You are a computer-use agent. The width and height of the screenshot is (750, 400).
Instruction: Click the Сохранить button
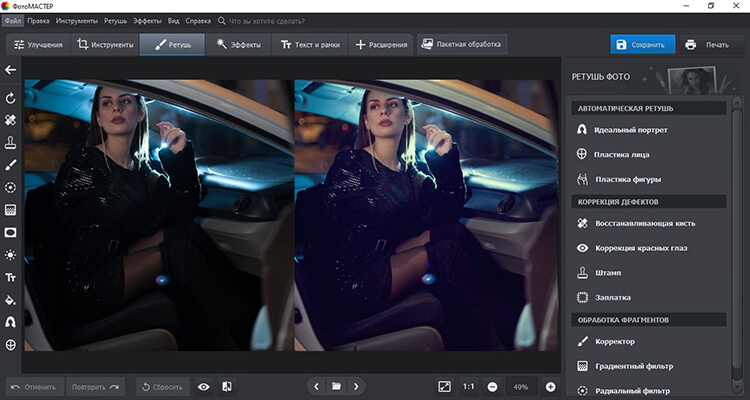pos(641,45)
